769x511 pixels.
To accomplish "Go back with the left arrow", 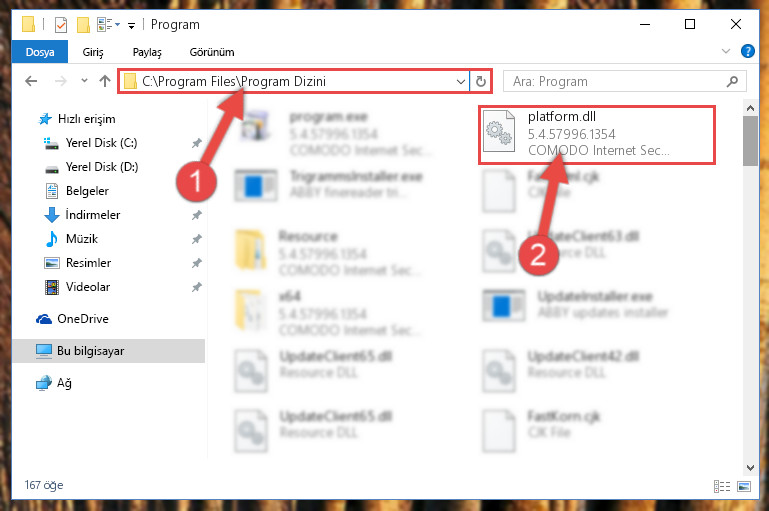I will click(x=31, y=81).
